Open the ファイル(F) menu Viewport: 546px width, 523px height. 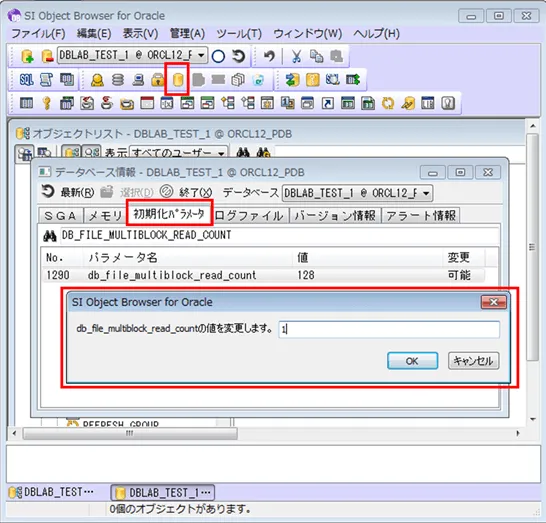(38, 34)
